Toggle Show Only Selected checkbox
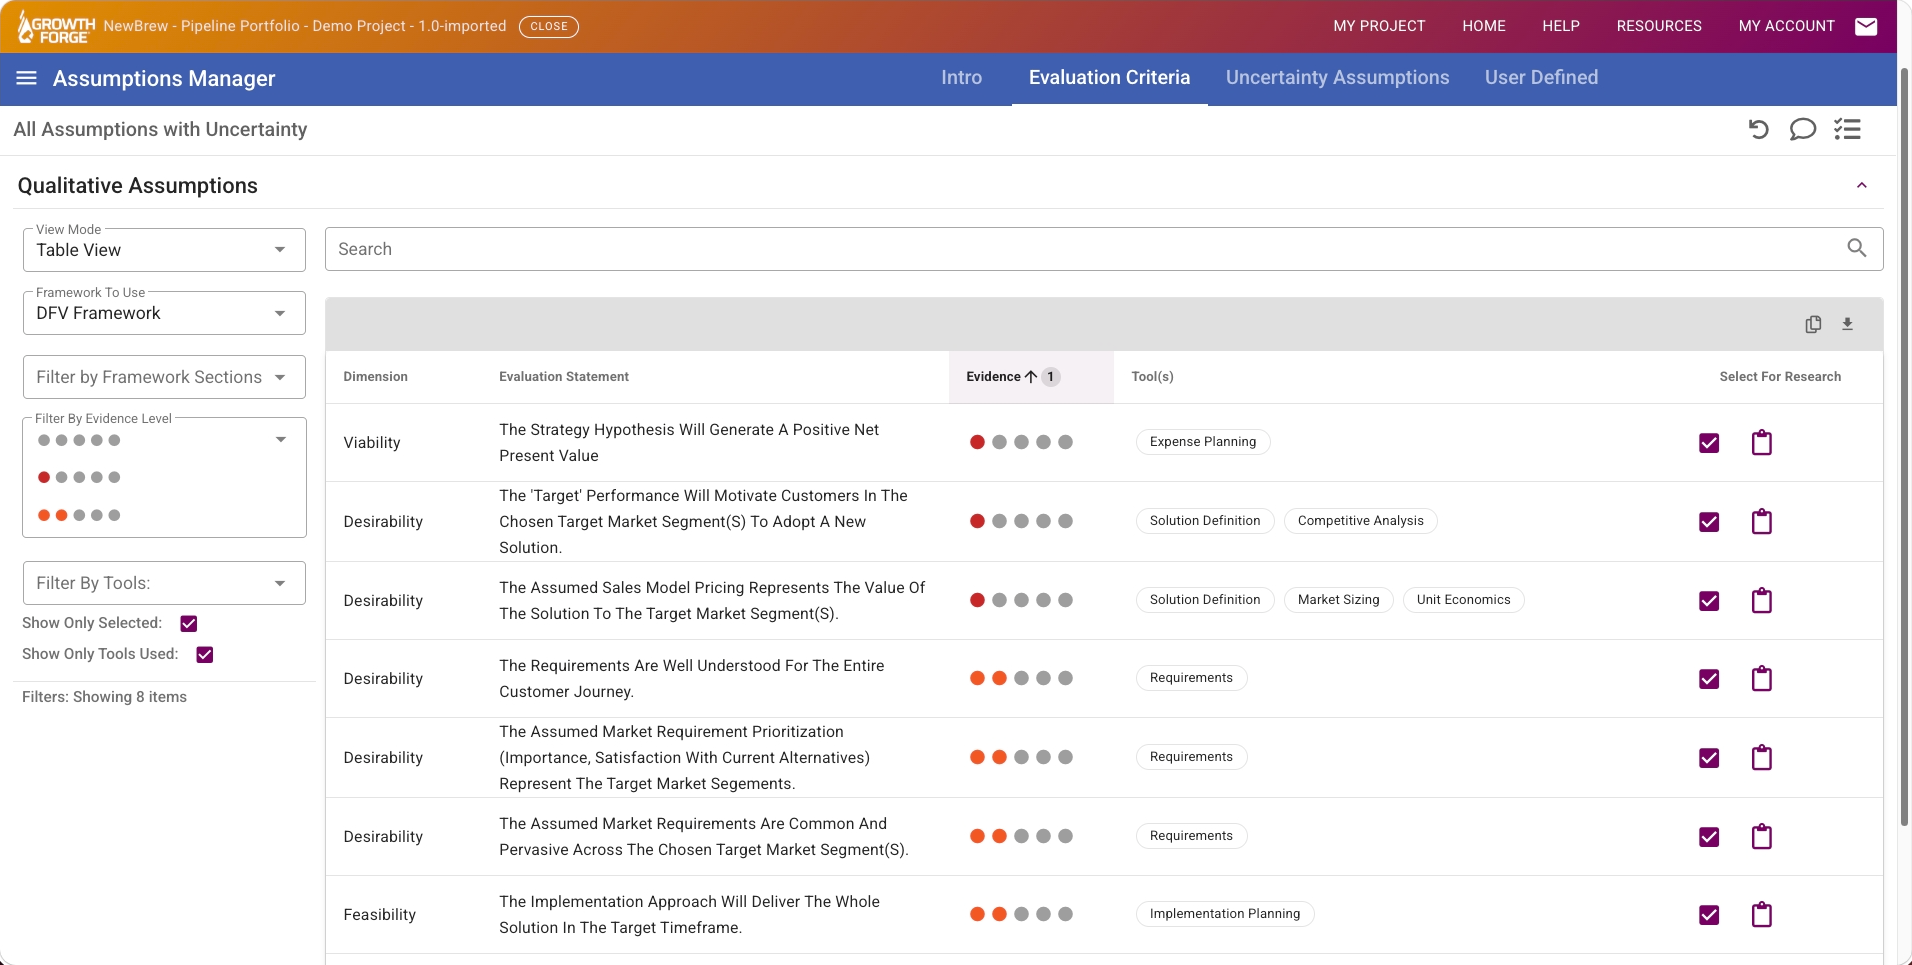 pyautogui.click(x=188, y=623)
